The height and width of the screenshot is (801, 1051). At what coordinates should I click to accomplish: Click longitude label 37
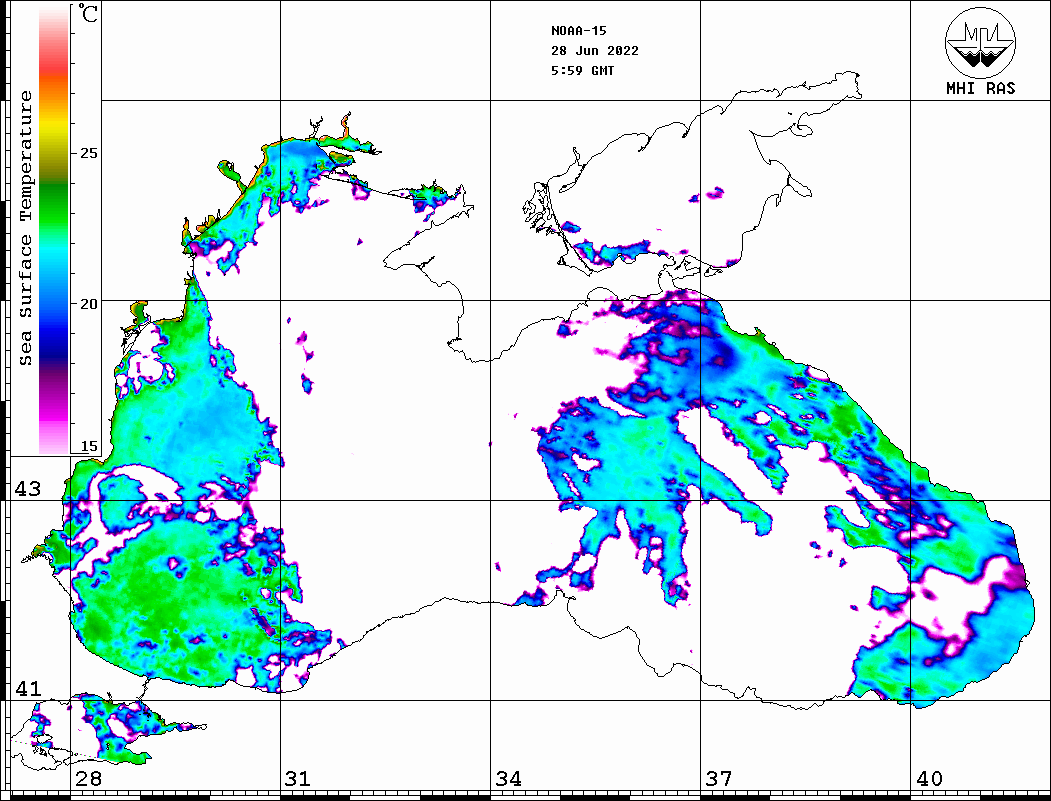click(719, 779)
